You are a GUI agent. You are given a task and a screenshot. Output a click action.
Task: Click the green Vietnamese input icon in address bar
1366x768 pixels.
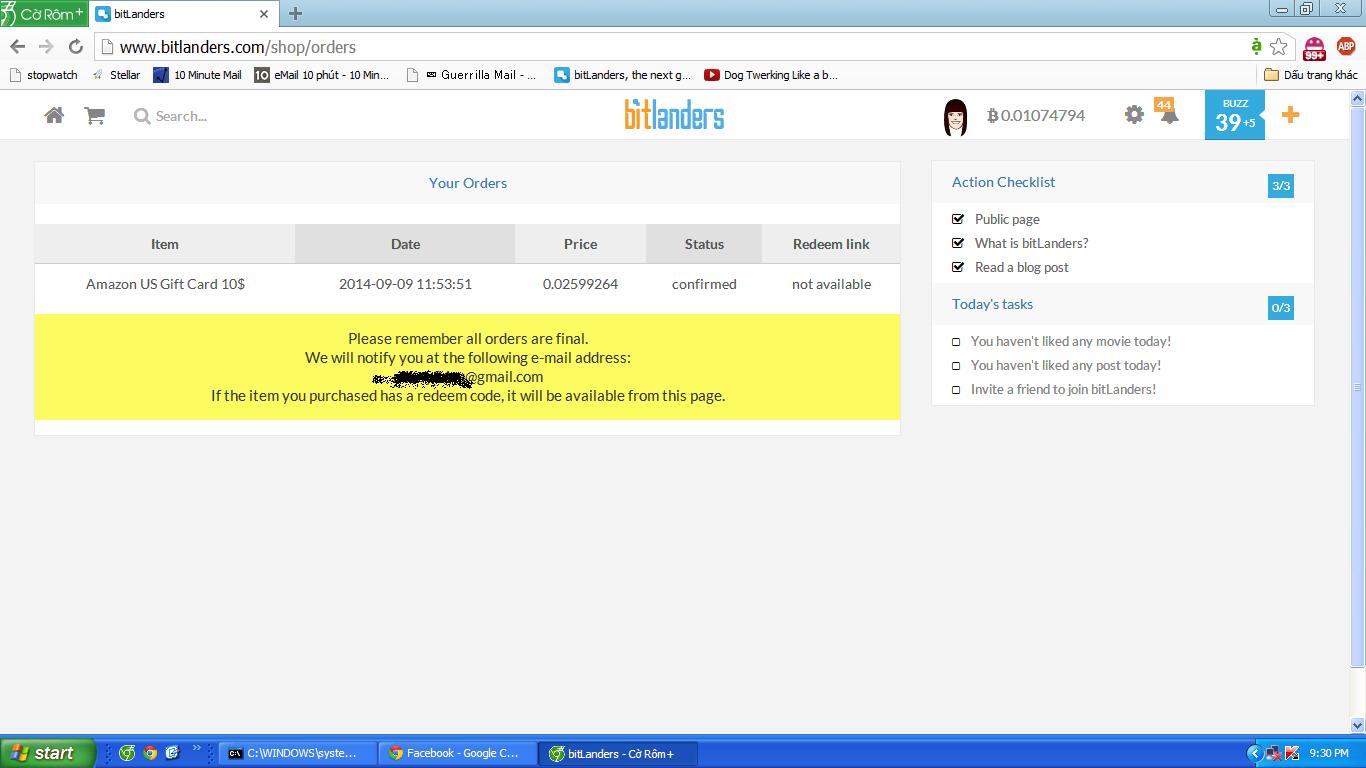coord(1256,47)
